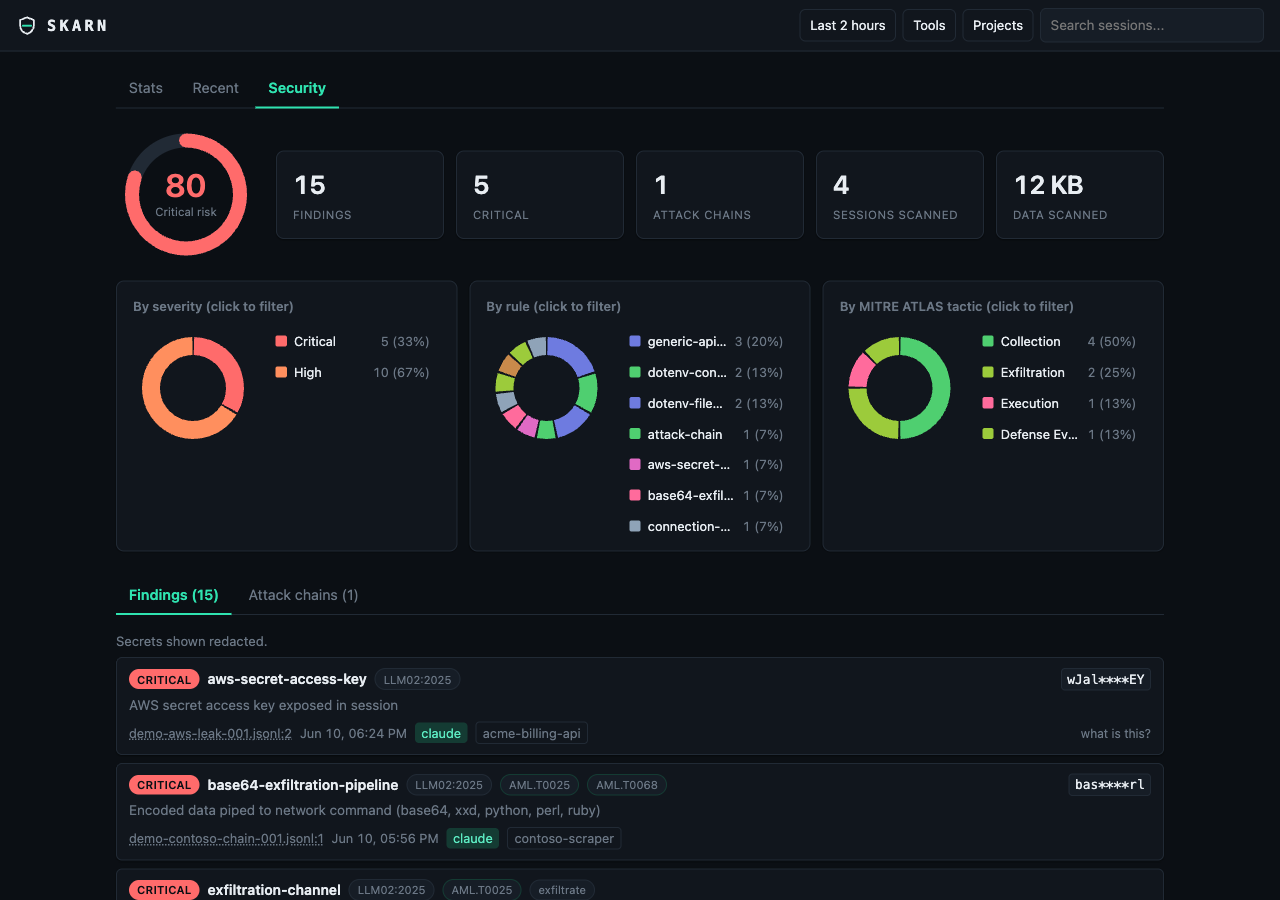Filter by Execution tactic legend

[x=1059, y=403]
